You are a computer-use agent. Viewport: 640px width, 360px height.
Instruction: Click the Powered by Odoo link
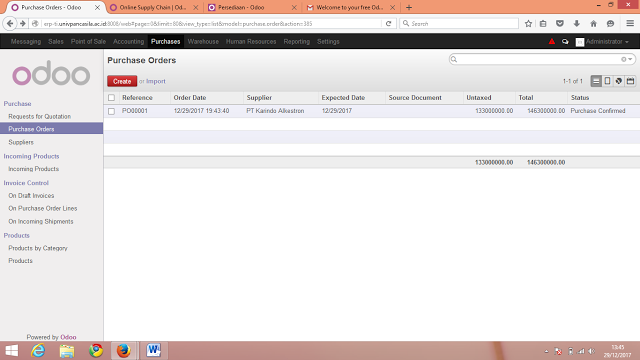click(68, 337)
